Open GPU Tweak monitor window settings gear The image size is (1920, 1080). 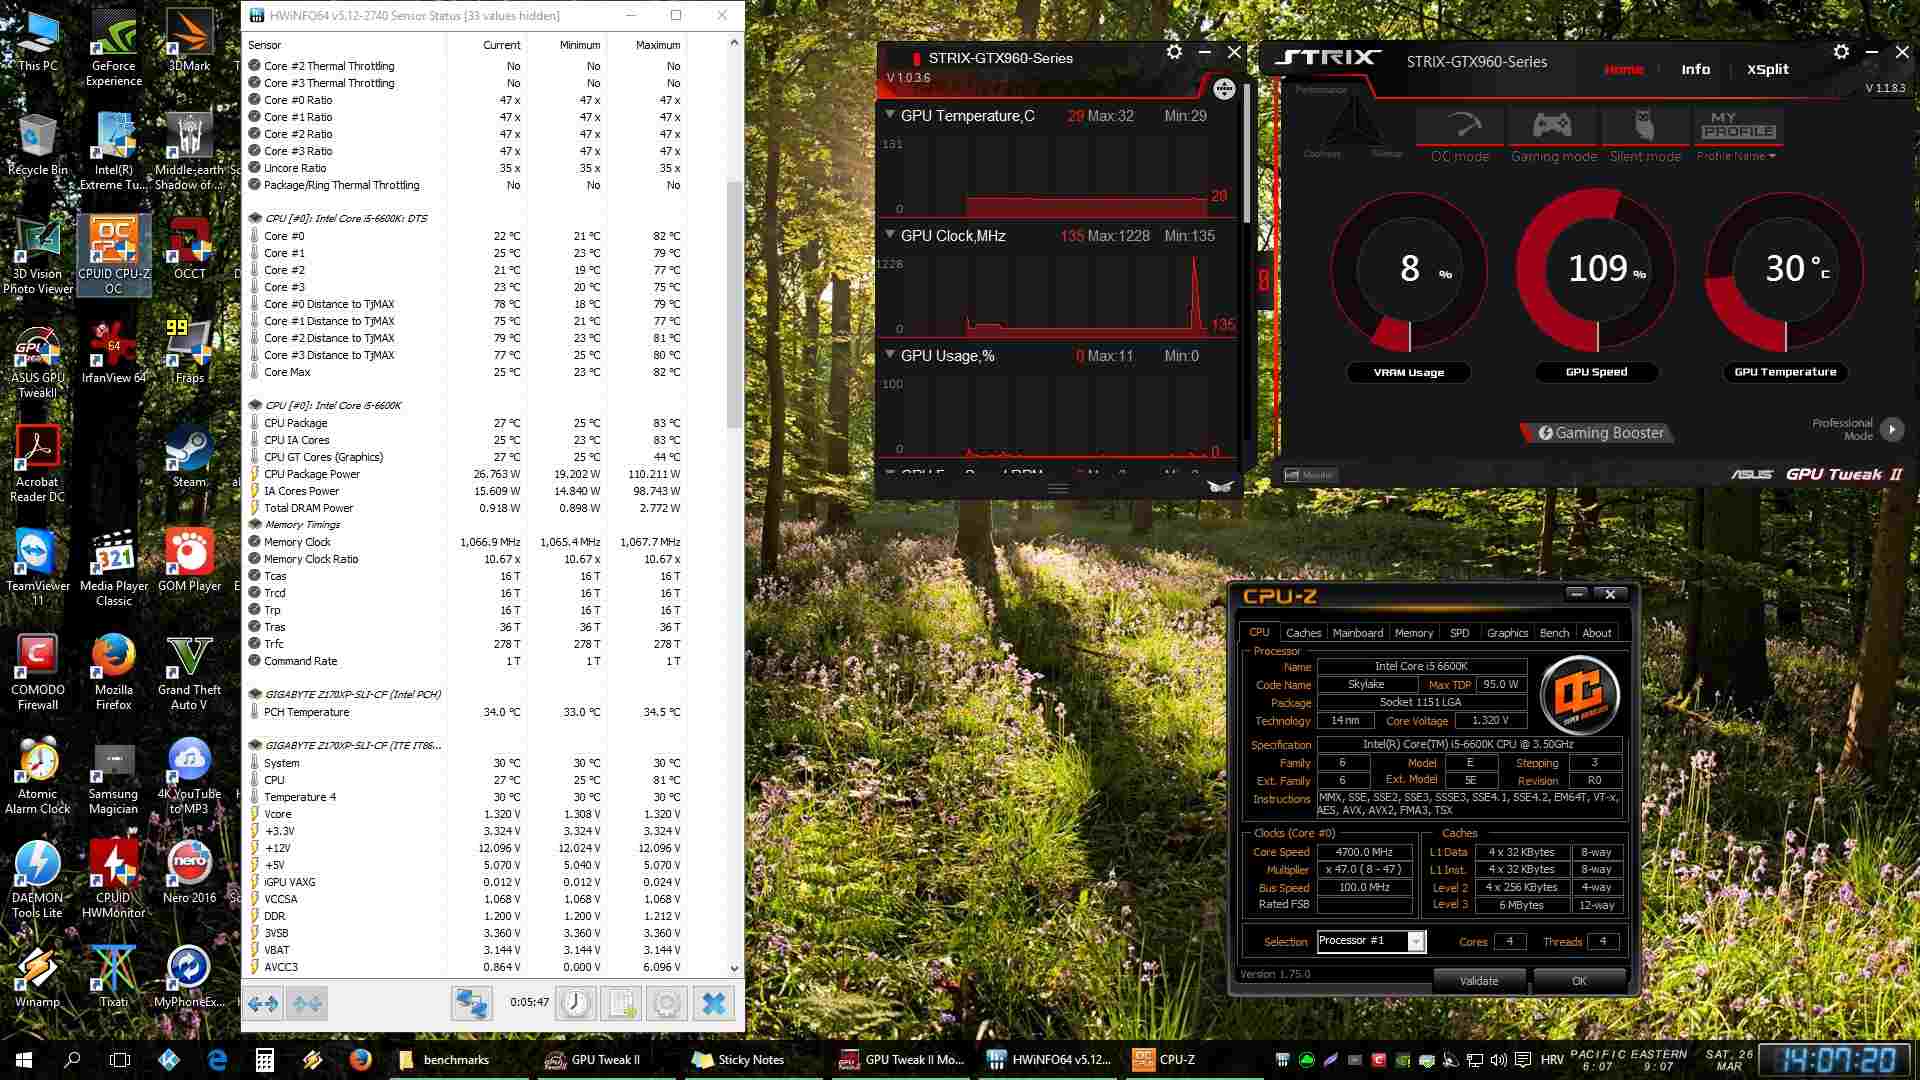coord(1174,52)
